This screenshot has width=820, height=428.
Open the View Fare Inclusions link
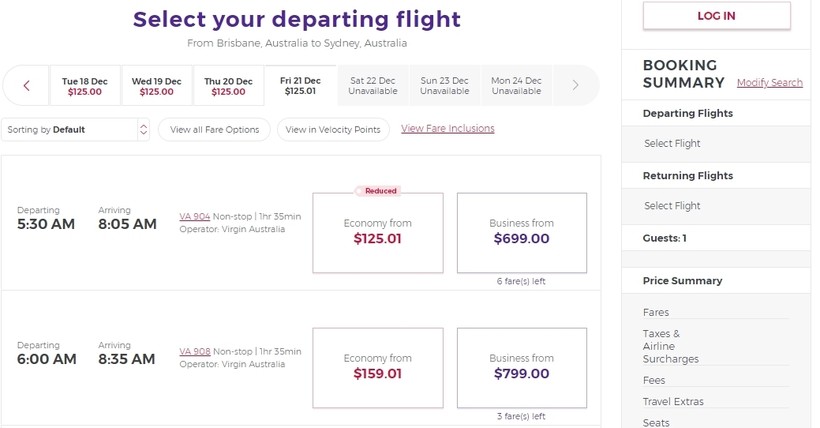click(448, 129)
